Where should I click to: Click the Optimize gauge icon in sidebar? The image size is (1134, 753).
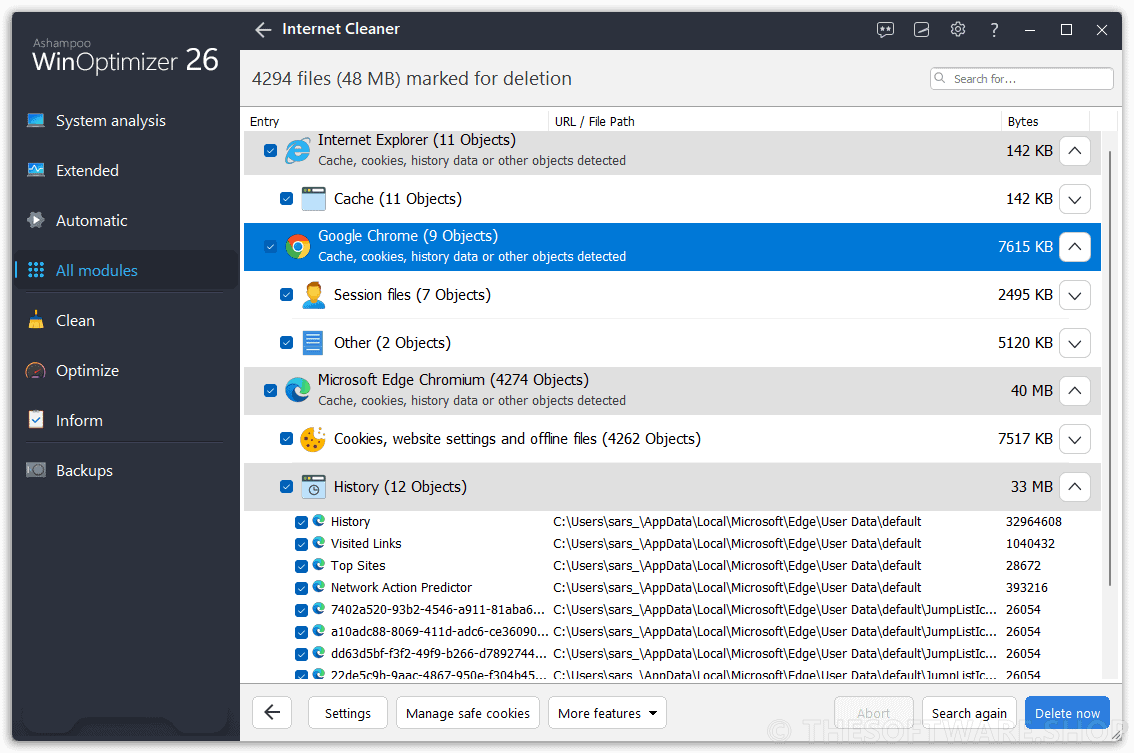tap(35, 370)
